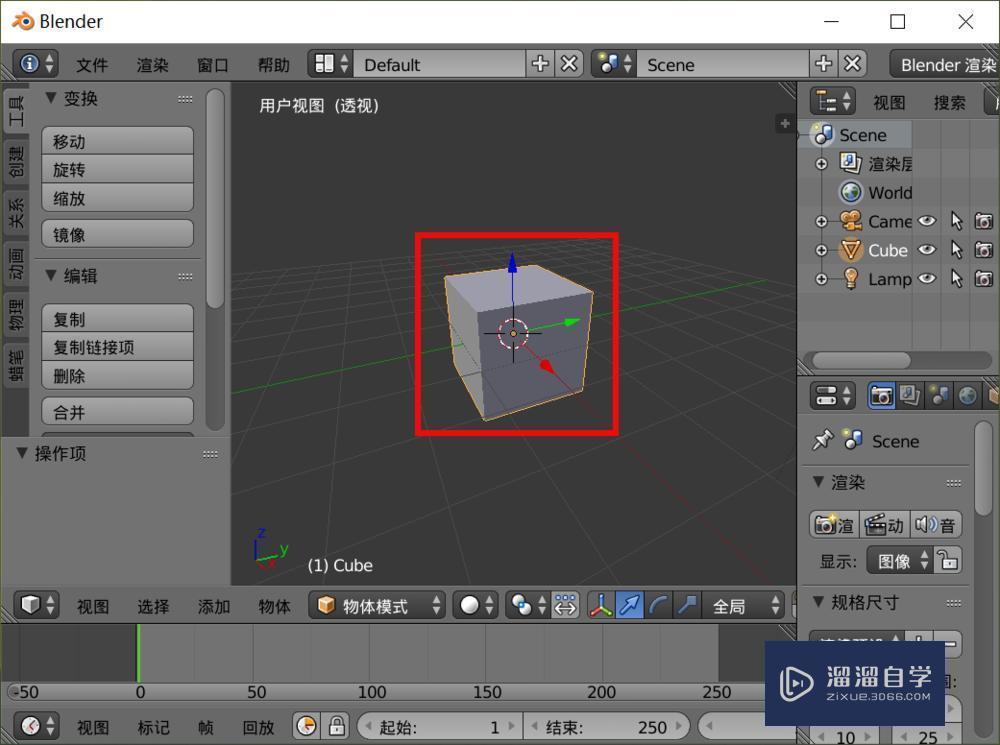The height and width of the screenshot is (745, 1000).
Task: Open the outliner 搜索 menu
Action: (950, 103)
